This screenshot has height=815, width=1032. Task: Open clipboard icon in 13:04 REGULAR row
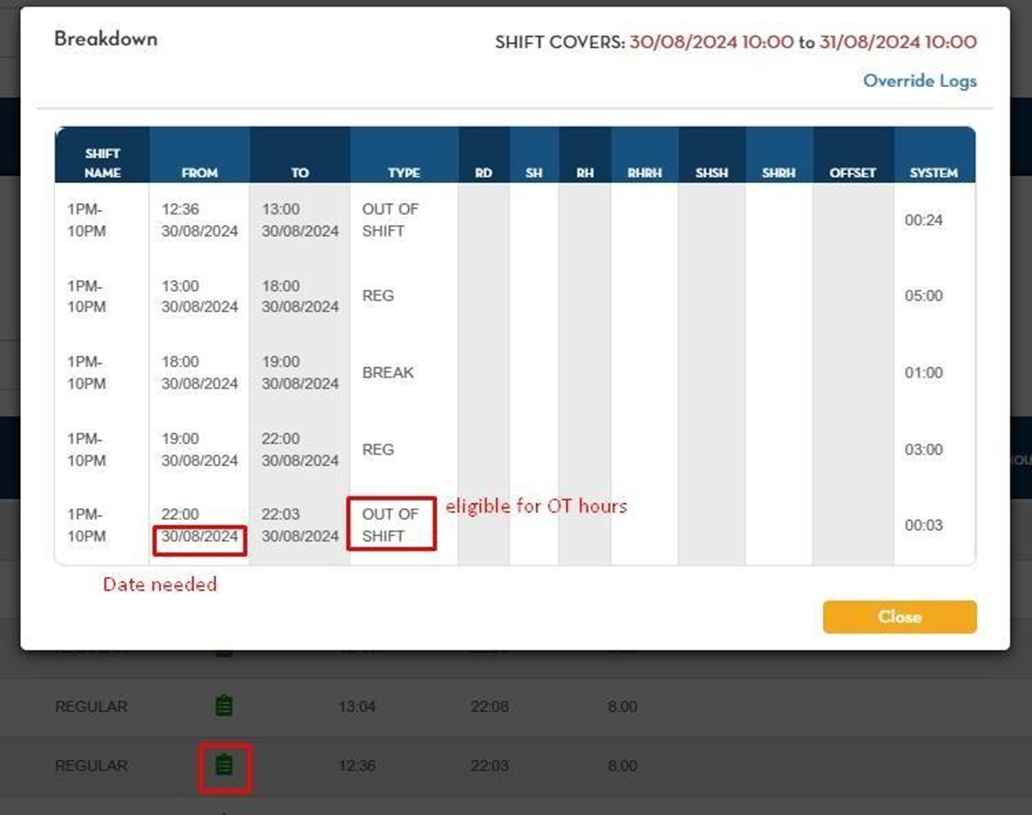pyautogui.click(x=224, y=706)
